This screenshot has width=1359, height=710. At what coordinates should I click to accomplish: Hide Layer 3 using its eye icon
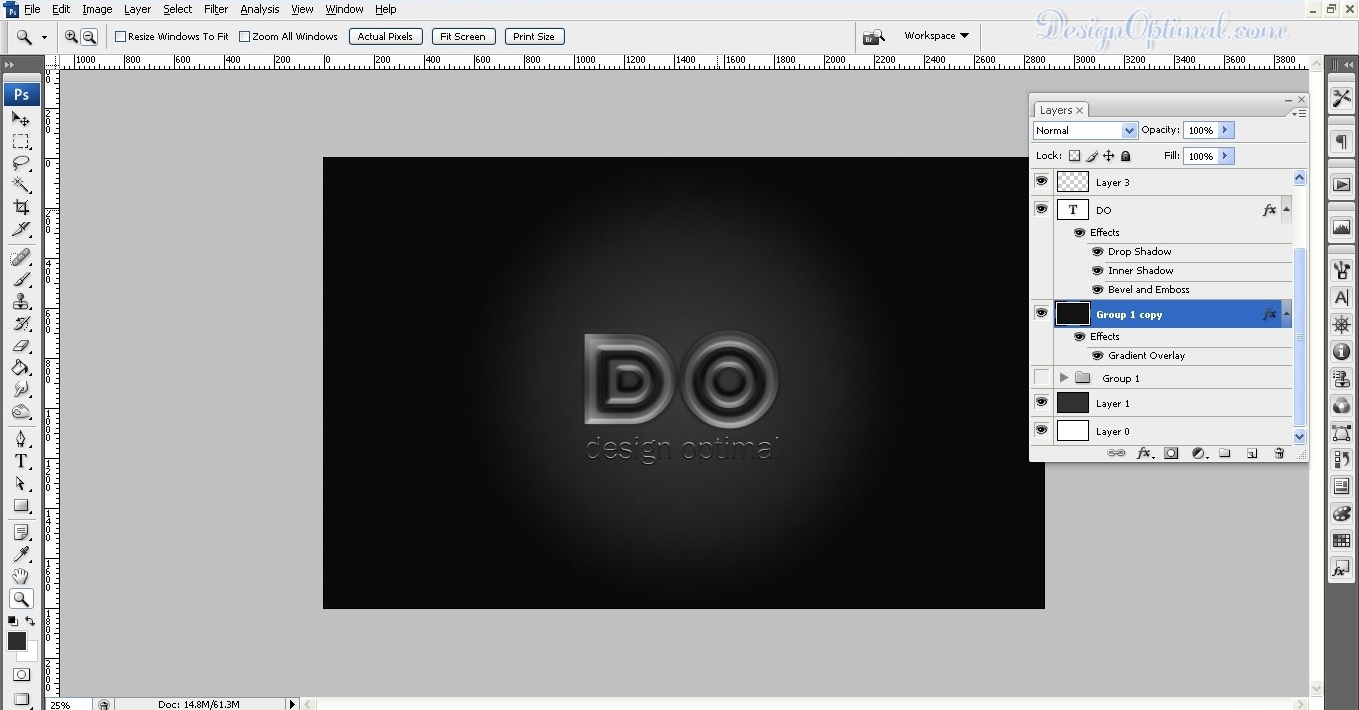point(1041,181)
